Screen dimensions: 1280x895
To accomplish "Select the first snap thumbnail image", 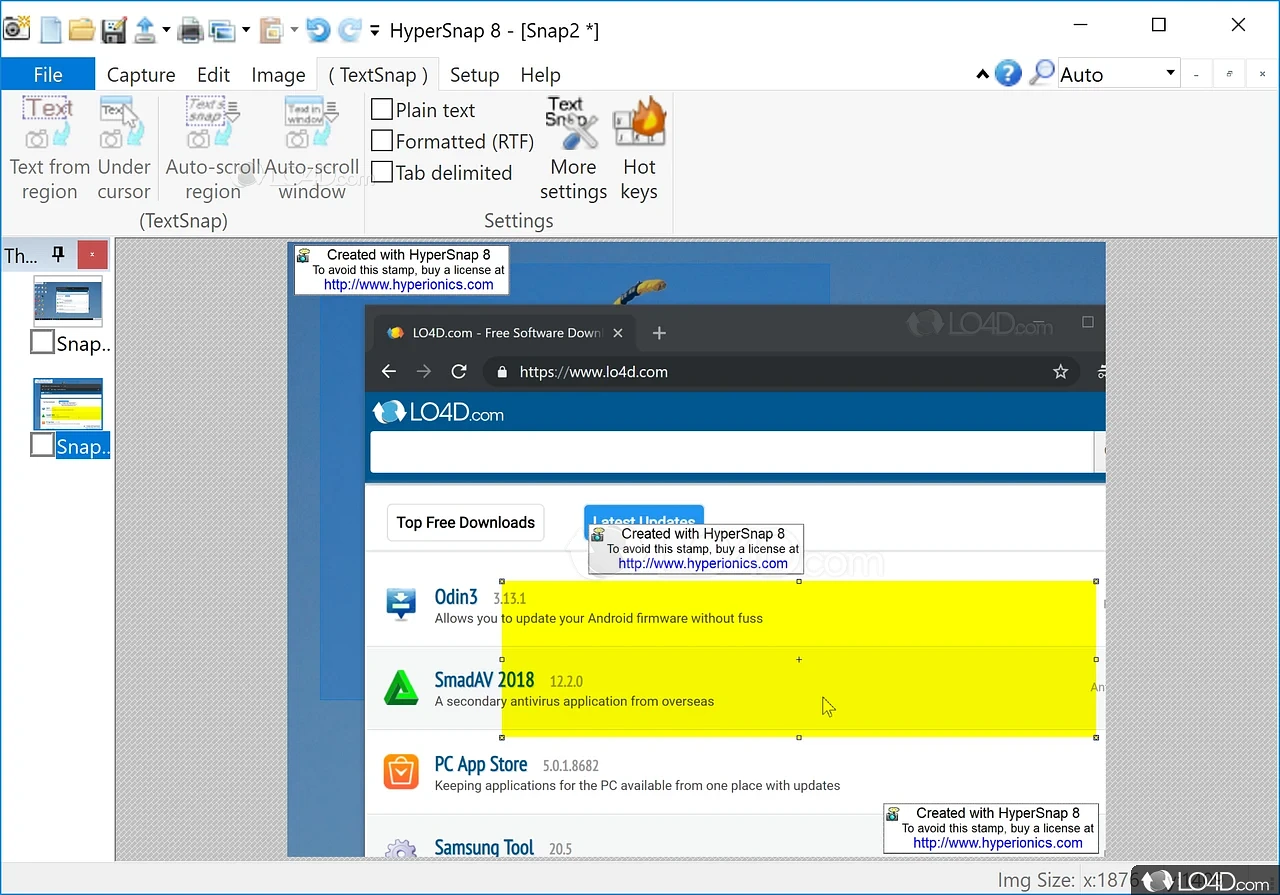I will pyautogui.click(x=68, y=301).
